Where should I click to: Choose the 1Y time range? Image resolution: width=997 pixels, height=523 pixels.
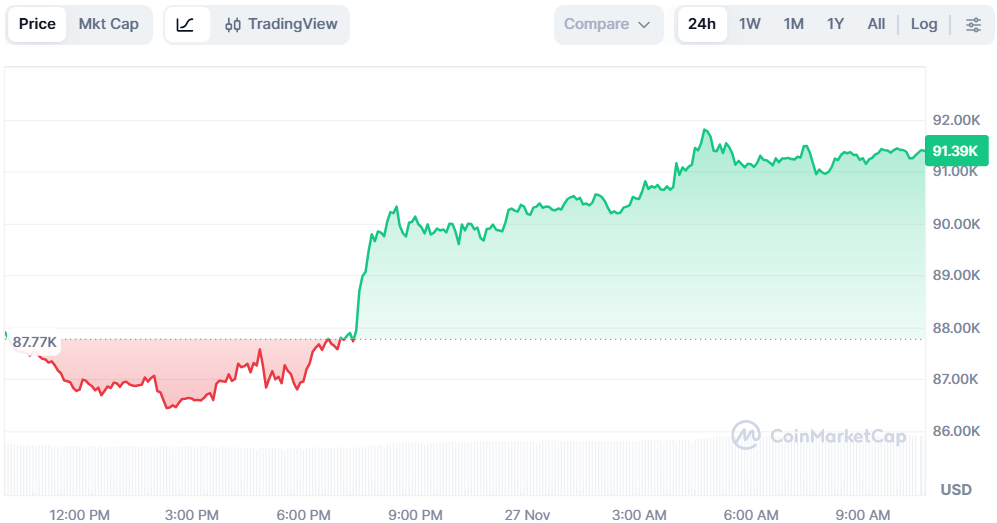point(835,24)
